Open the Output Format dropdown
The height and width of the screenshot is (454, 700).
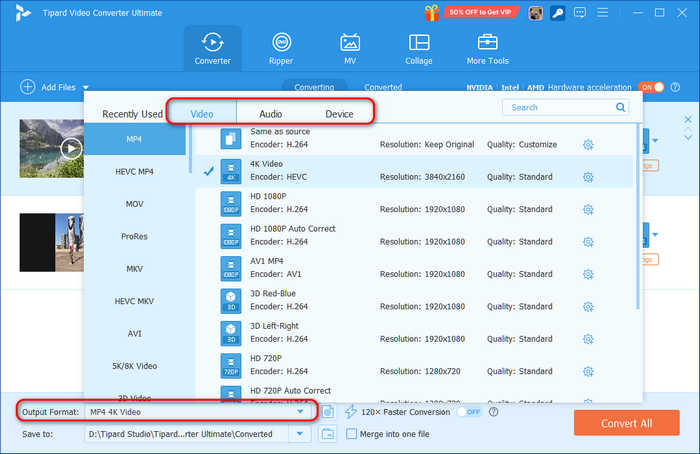300,412
